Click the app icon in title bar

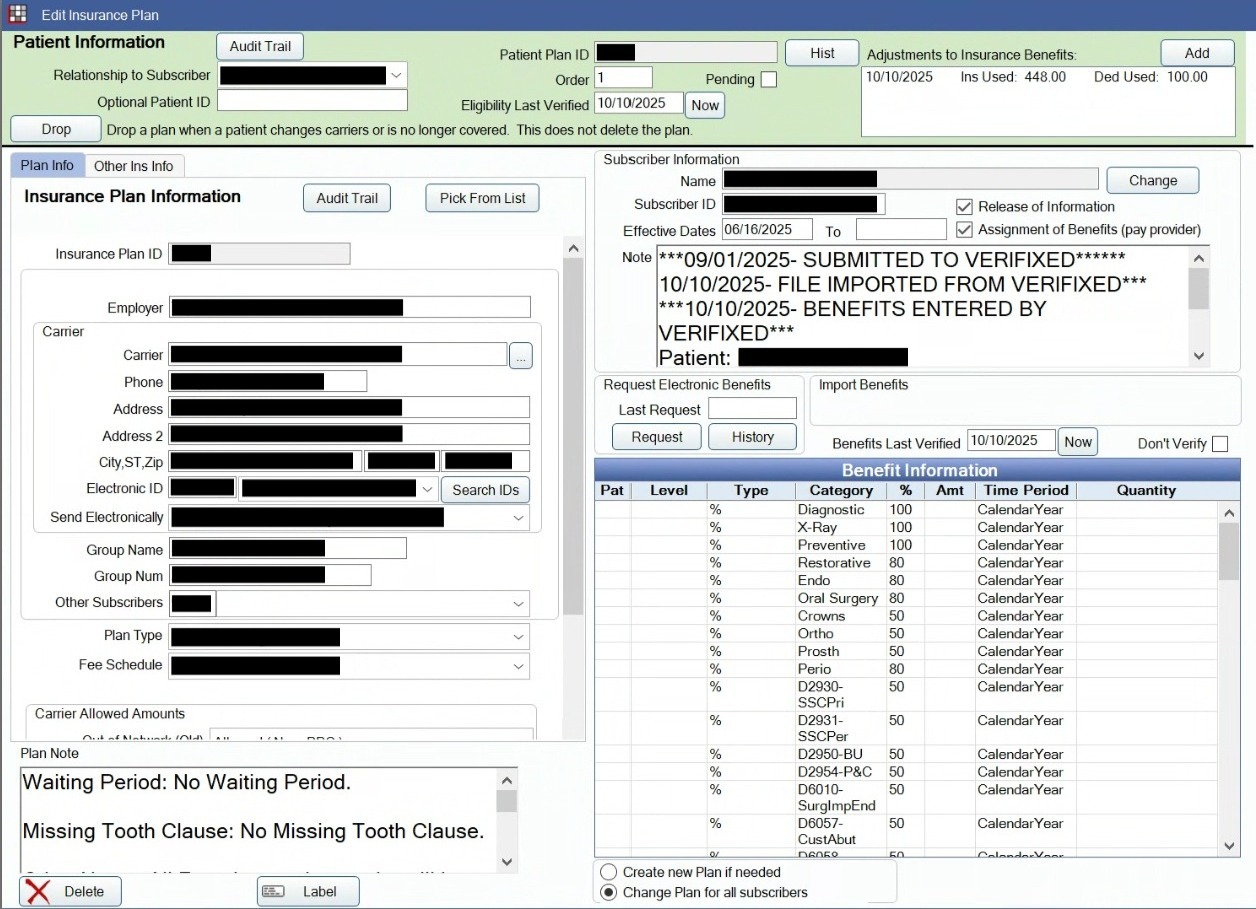pyautogui.click(x=17, y=15)
